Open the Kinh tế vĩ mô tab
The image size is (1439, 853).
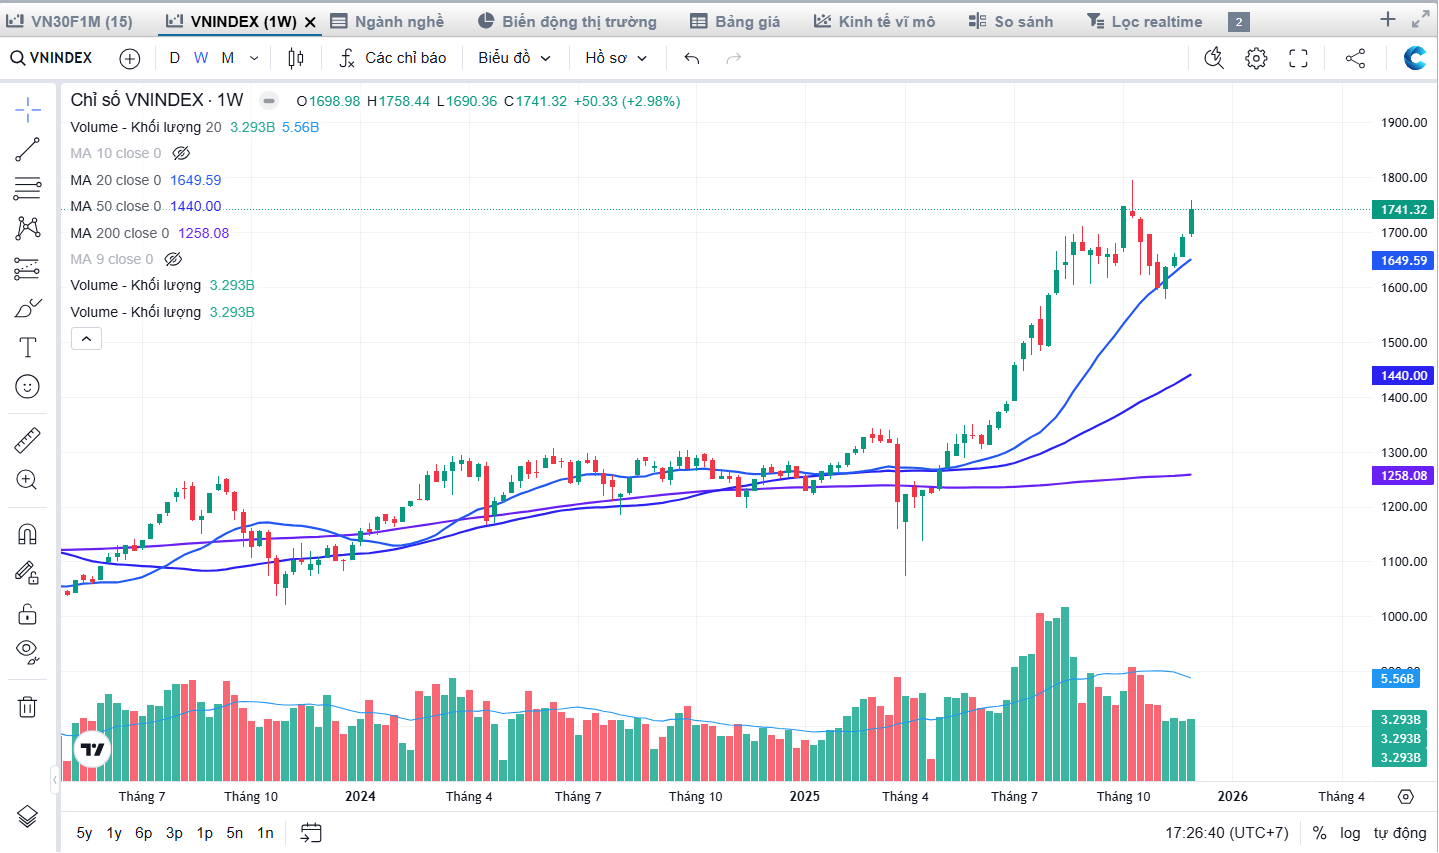[x=875, y=21]
